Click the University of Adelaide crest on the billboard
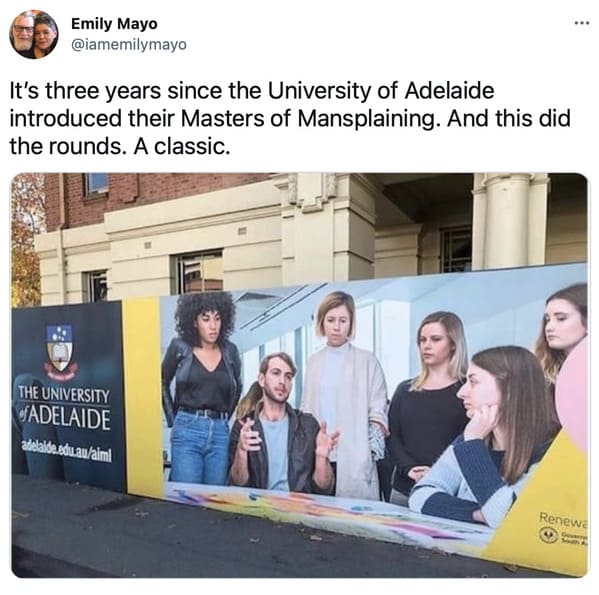This screenshot has width=599, height=595. pos(59,348)
